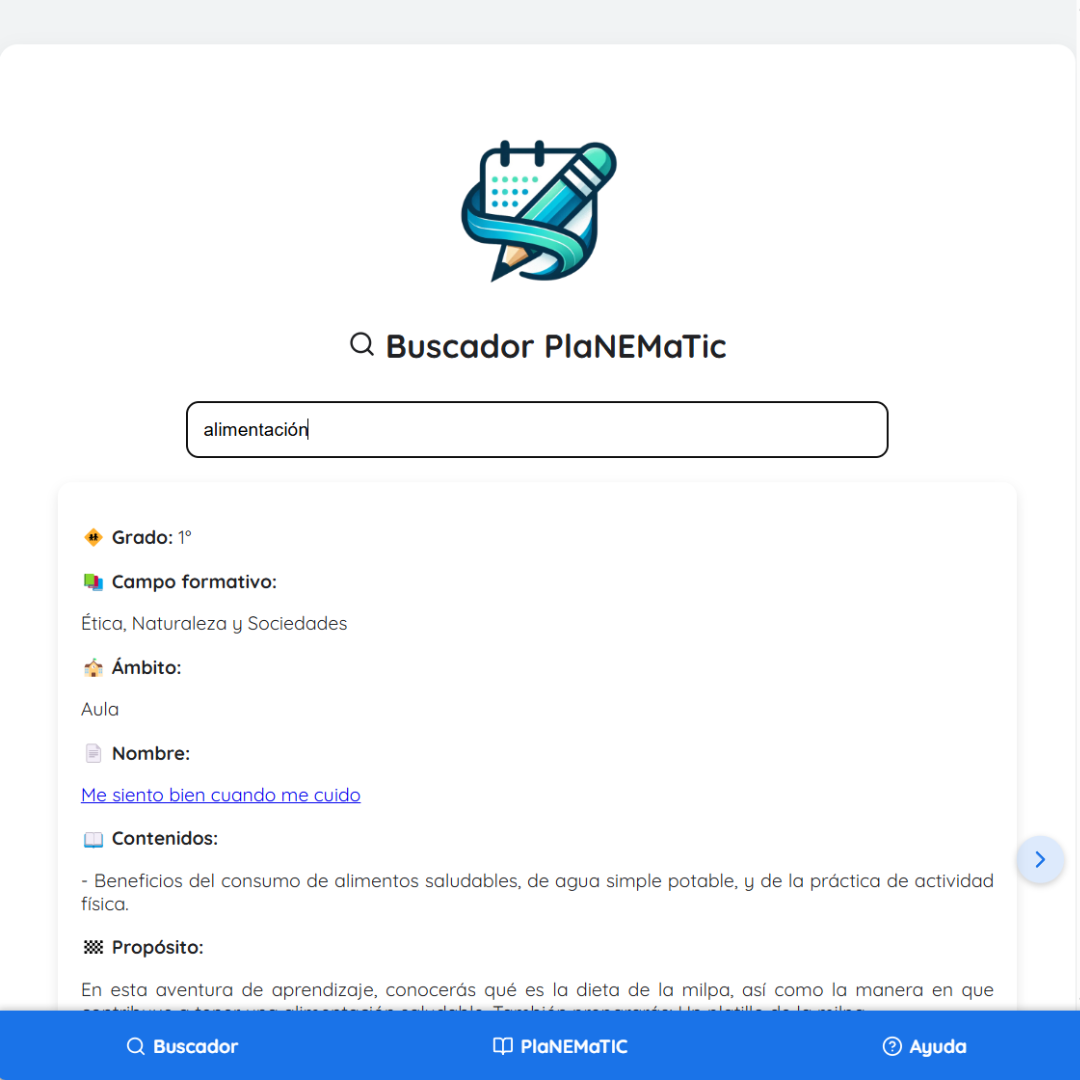1080x1080 pixels.
Task: Click the book icon beside PlaNEMaTic label
Action: pos(502,1046)
